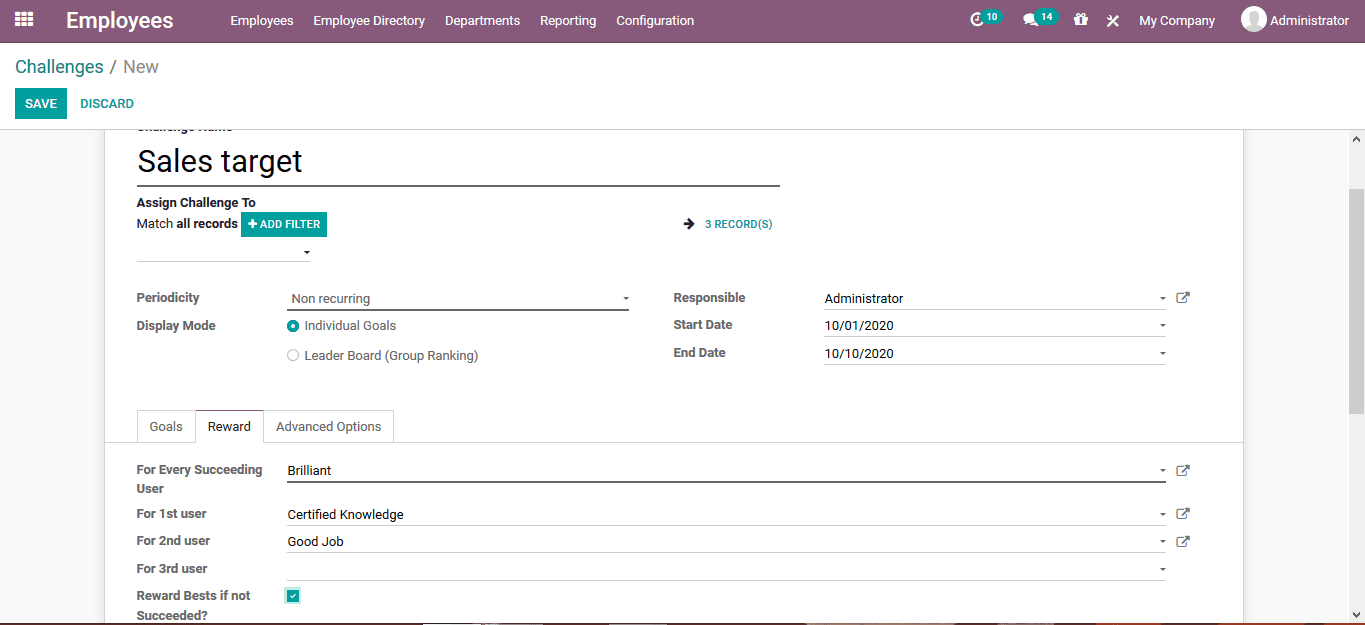Uncheck Reward Bests if not Succeeded

[292, 595]
